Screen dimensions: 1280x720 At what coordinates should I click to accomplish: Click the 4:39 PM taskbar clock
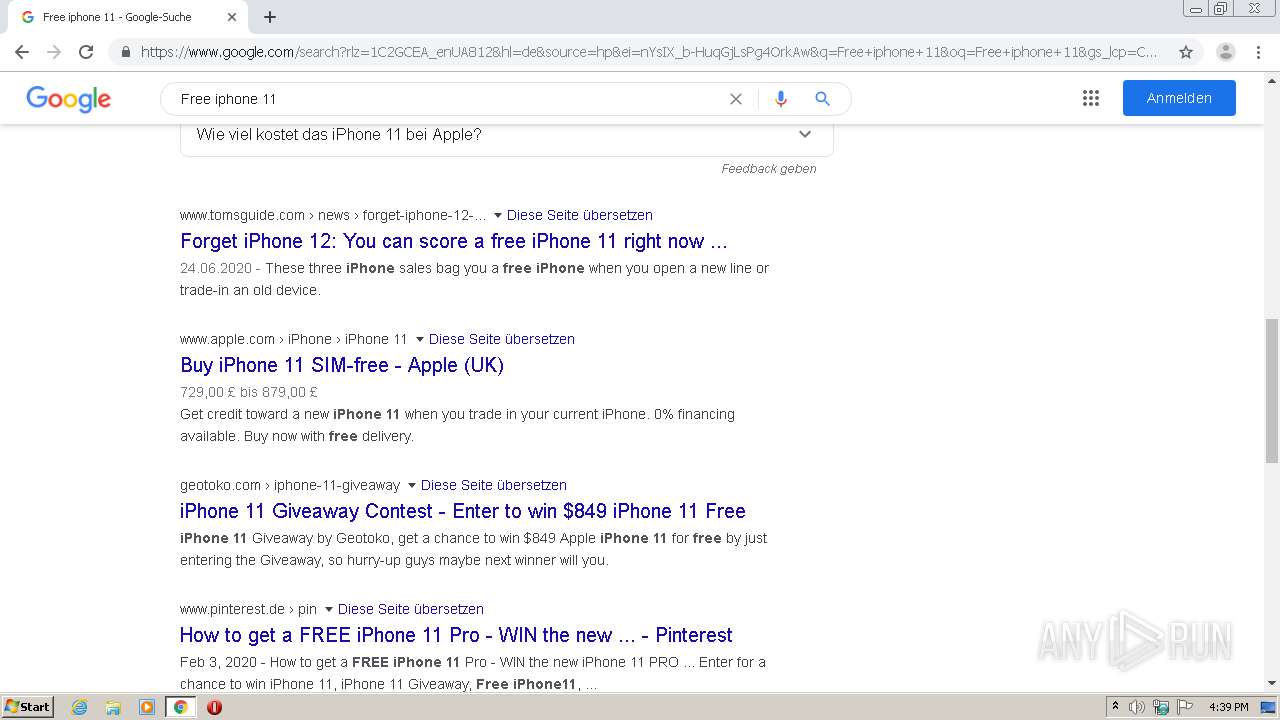[x=1228, y=707]
